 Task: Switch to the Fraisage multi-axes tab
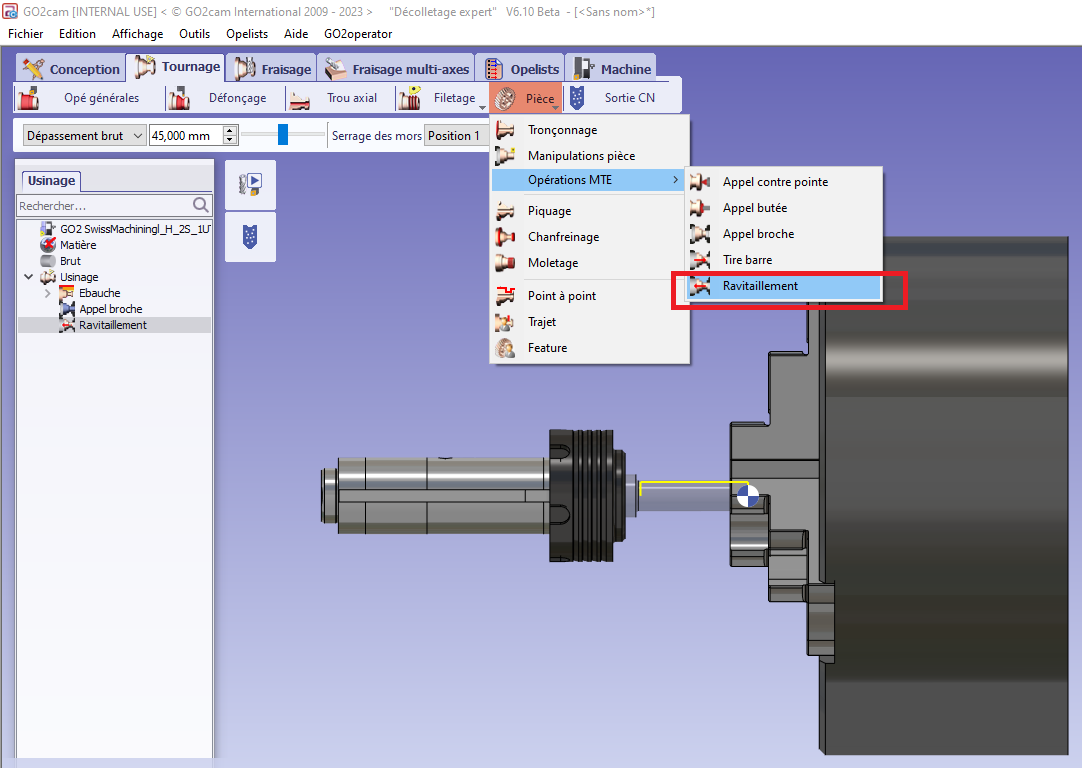(x=397, y=69)
